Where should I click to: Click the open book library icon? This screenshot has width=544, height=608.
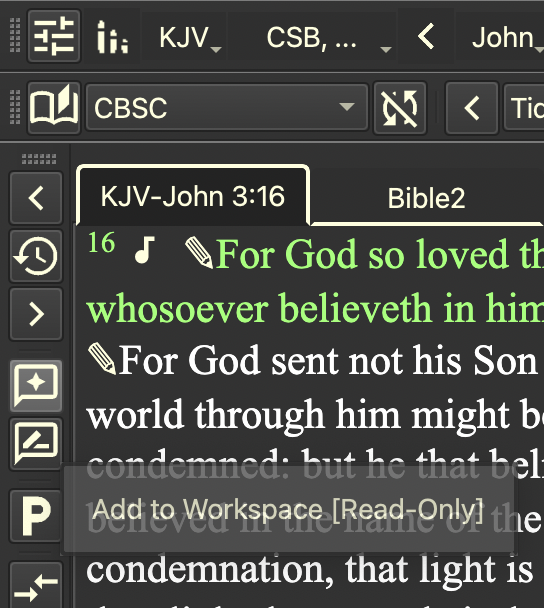pyautogui.click(x=54, y=107)
